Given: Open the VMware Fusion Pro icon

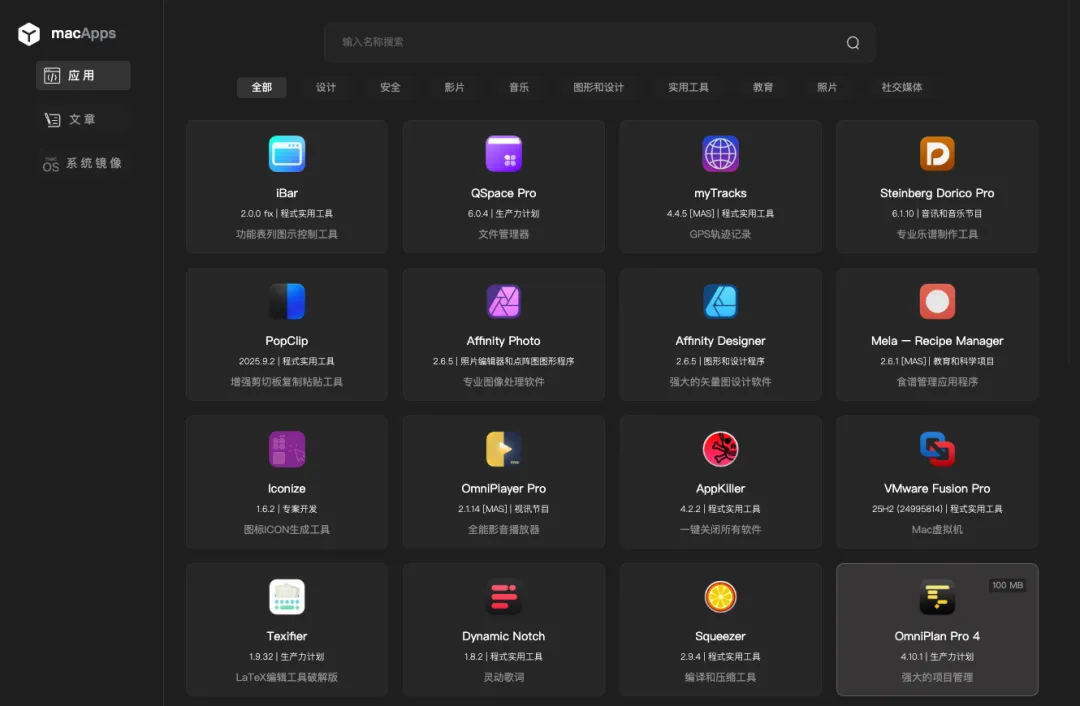Looking at the screenshot, I should tap(937, 449).
